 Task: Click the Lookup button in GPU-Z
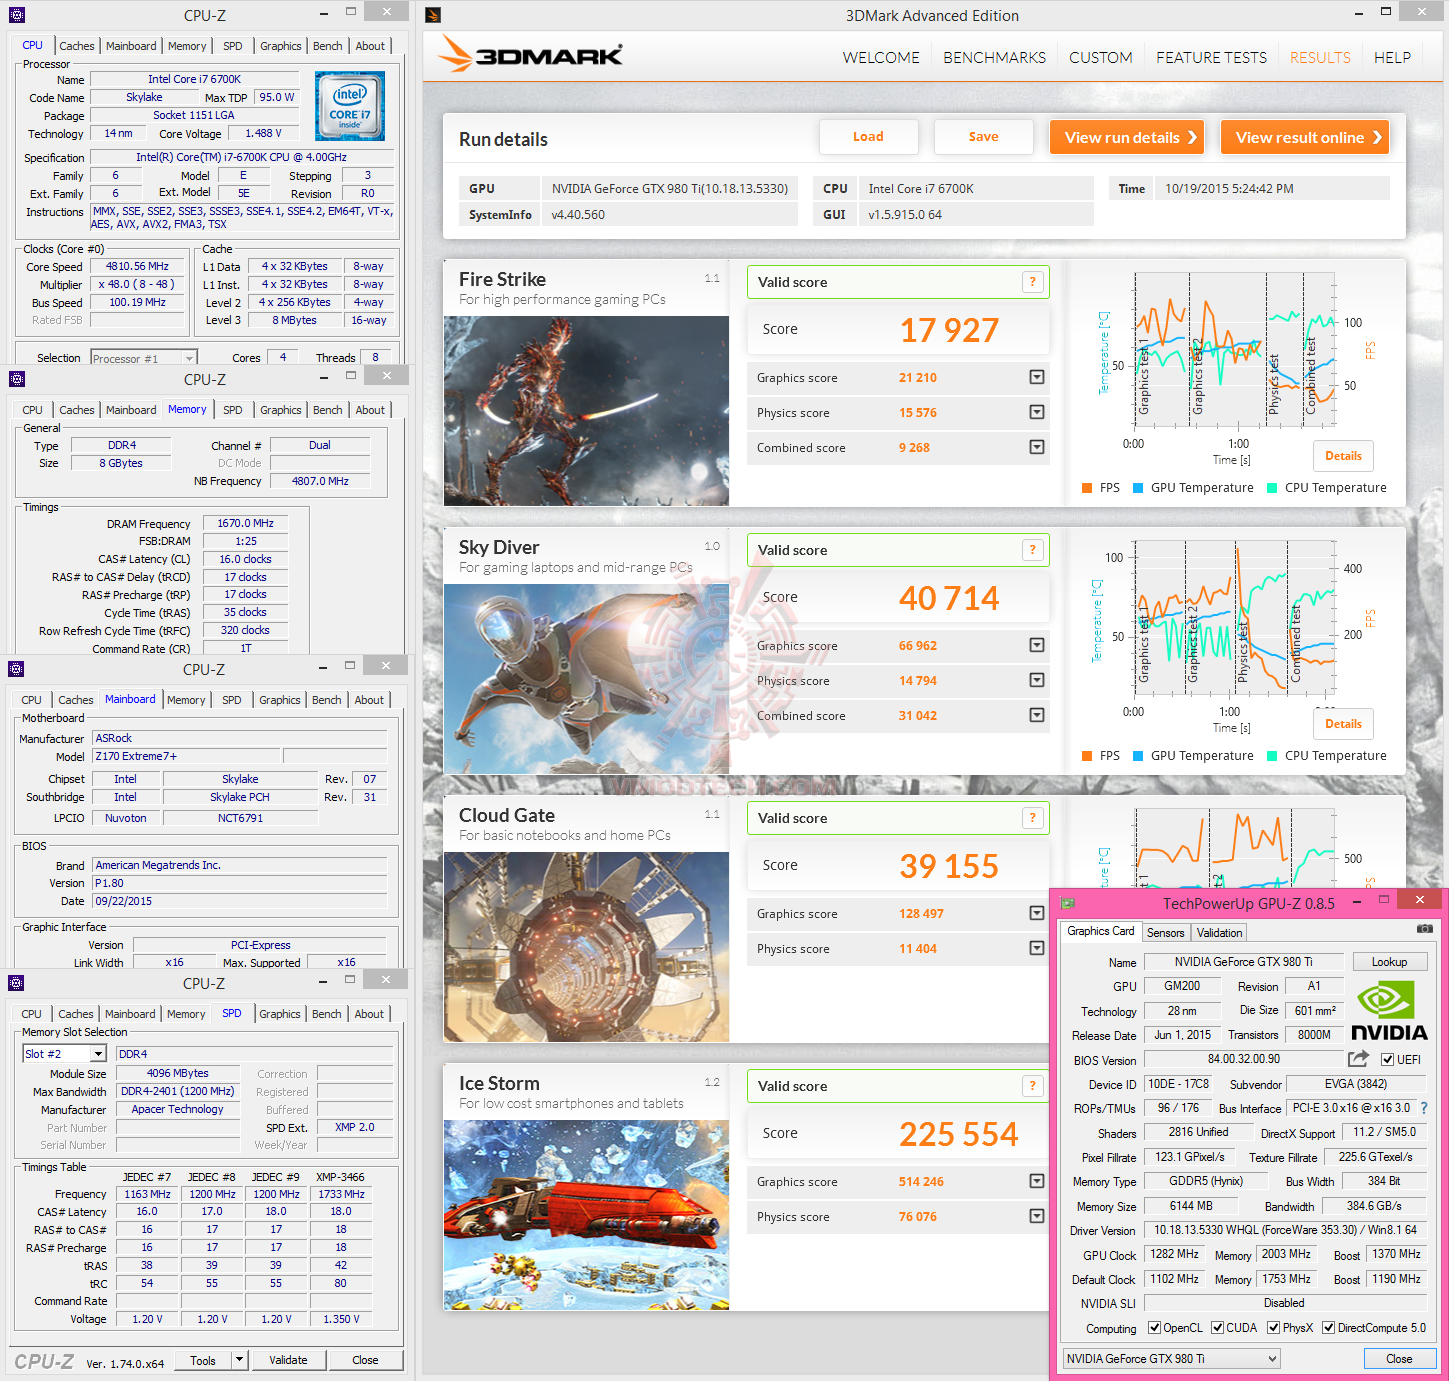(x=1389, y=962)
